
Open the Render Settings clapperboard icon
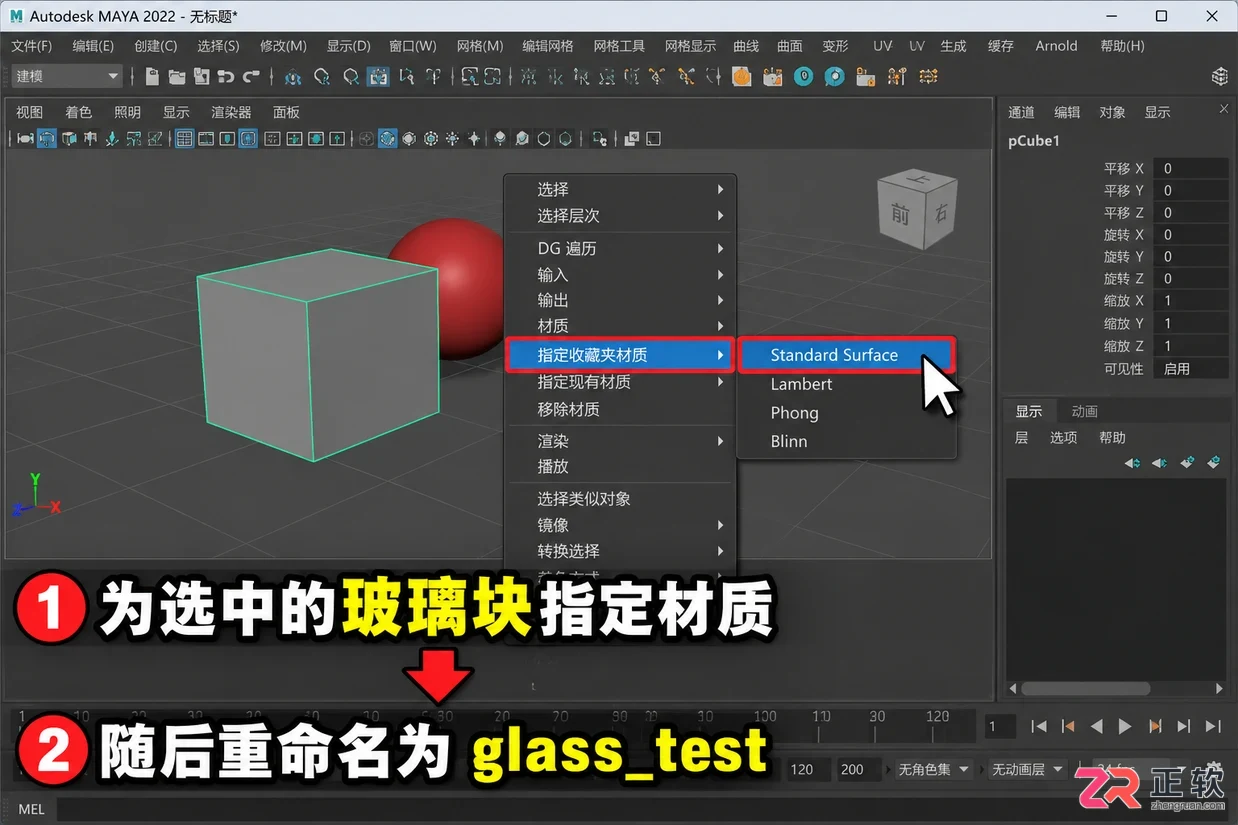[771, 77]
